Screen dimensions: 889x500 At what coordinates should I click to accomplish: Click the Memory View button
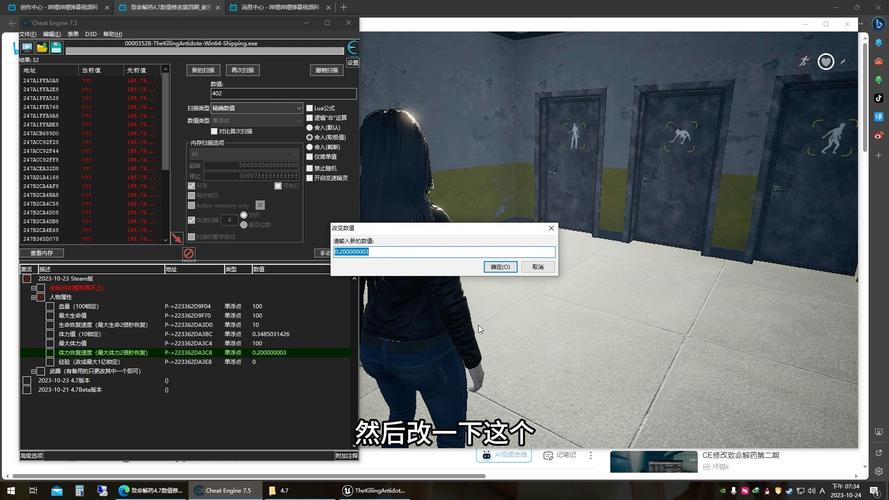(x=41, y=253)
